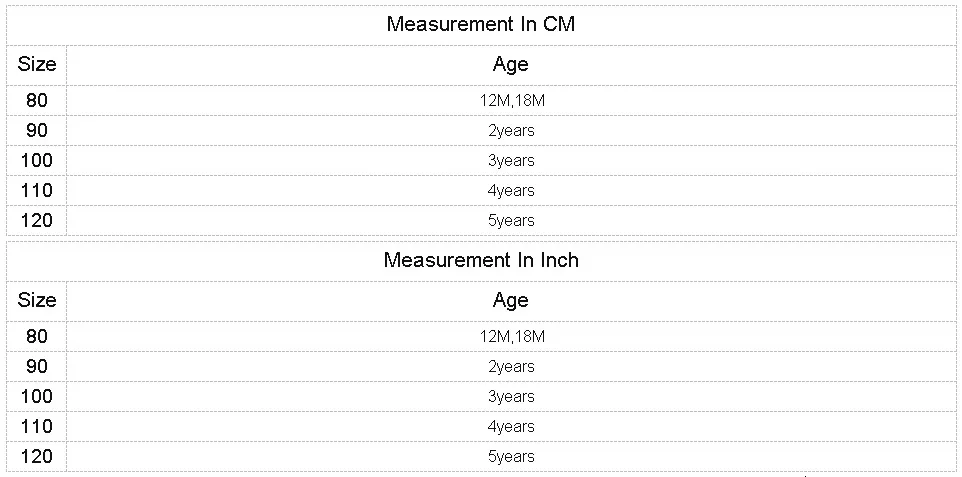
Task: Select size 120 cell in CM table
Action: click(x=37, y=220)
